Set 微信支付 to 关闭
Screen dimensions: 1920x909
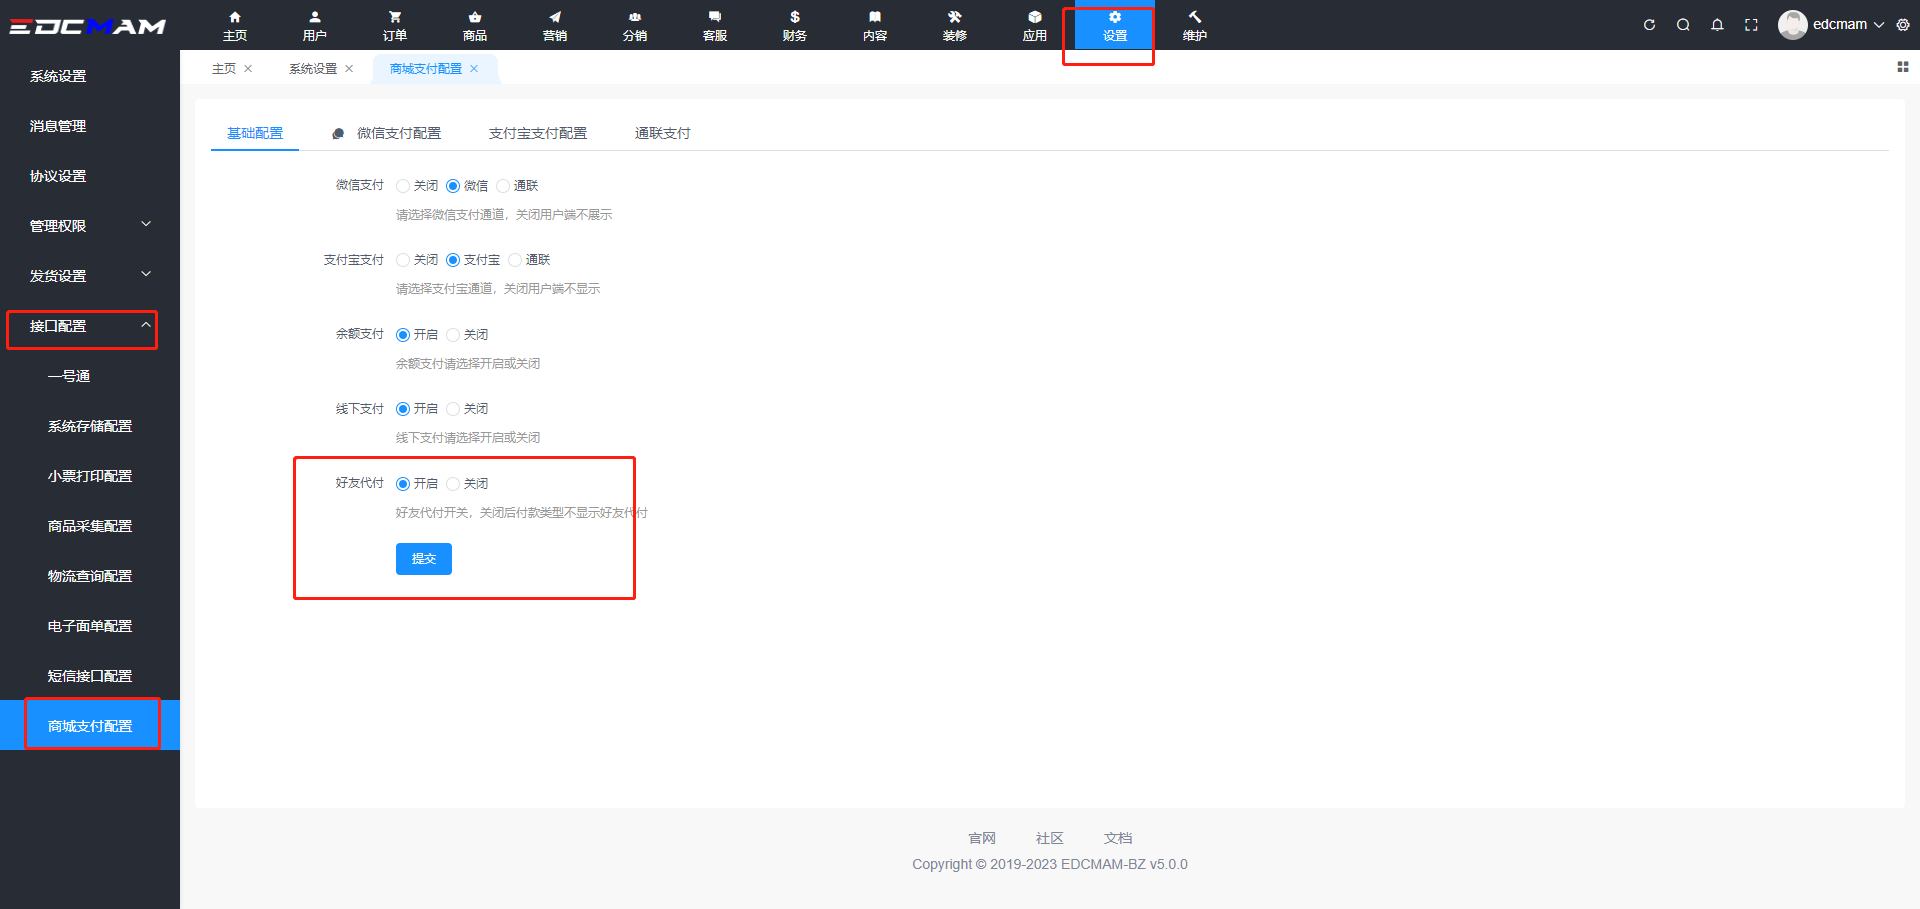[403, 186]
